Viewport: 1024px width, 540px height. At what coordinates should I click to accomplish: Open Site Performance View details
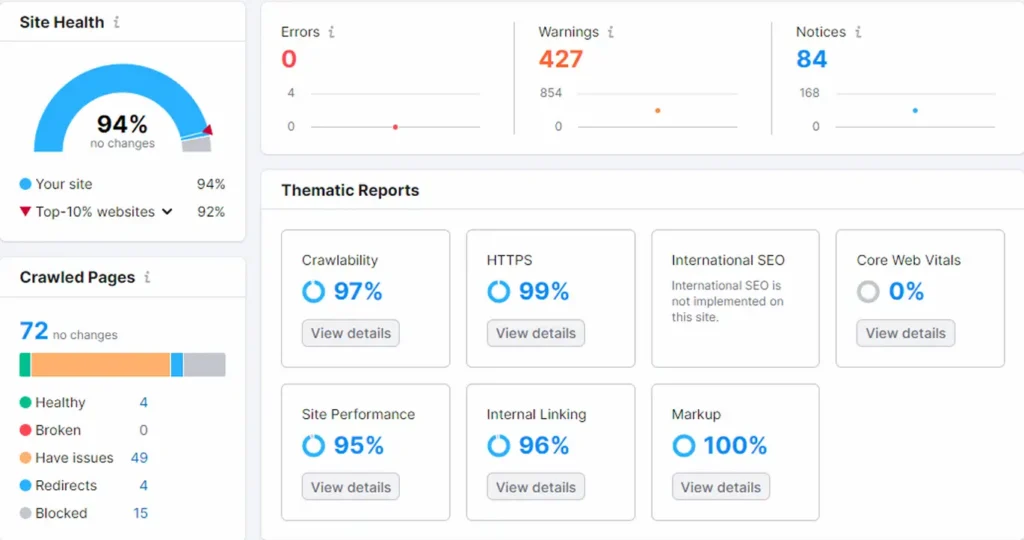tap(350, 487)
